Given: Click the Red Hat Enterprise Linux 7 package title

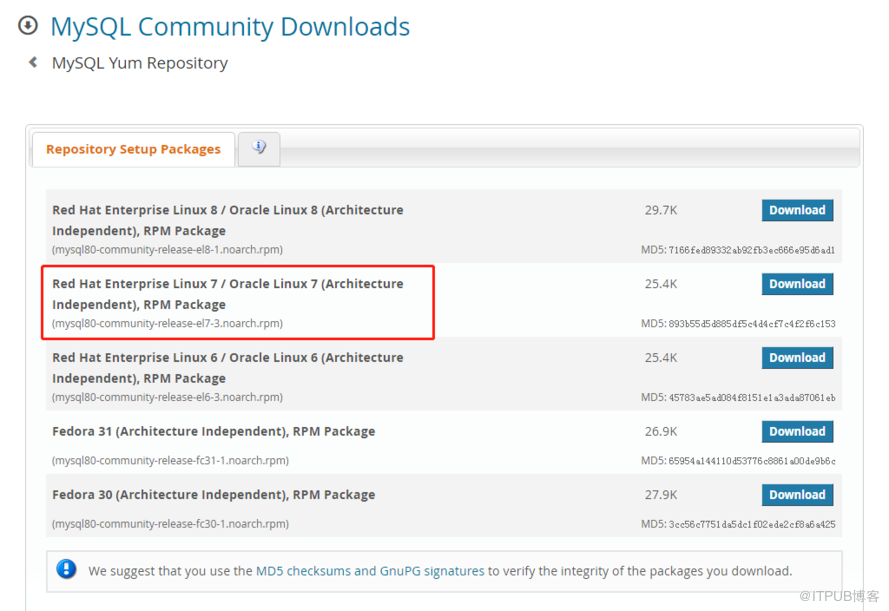Looking at the screenshot, I should [x=228, y=294].
